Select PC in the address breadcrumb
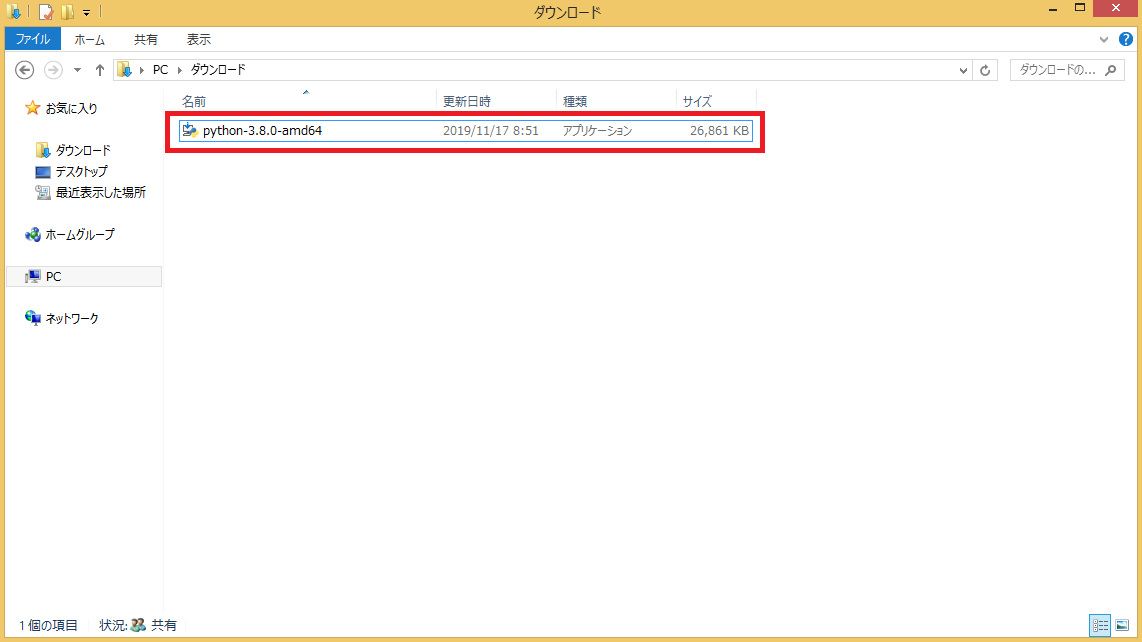1142x642 pixels. click(x=160, y=70)
